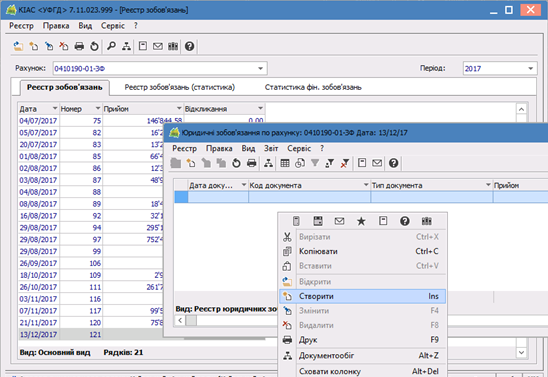
Task: Open the Сервіс menu in main window
Action: pyautogui.click(x=113, y=26)
